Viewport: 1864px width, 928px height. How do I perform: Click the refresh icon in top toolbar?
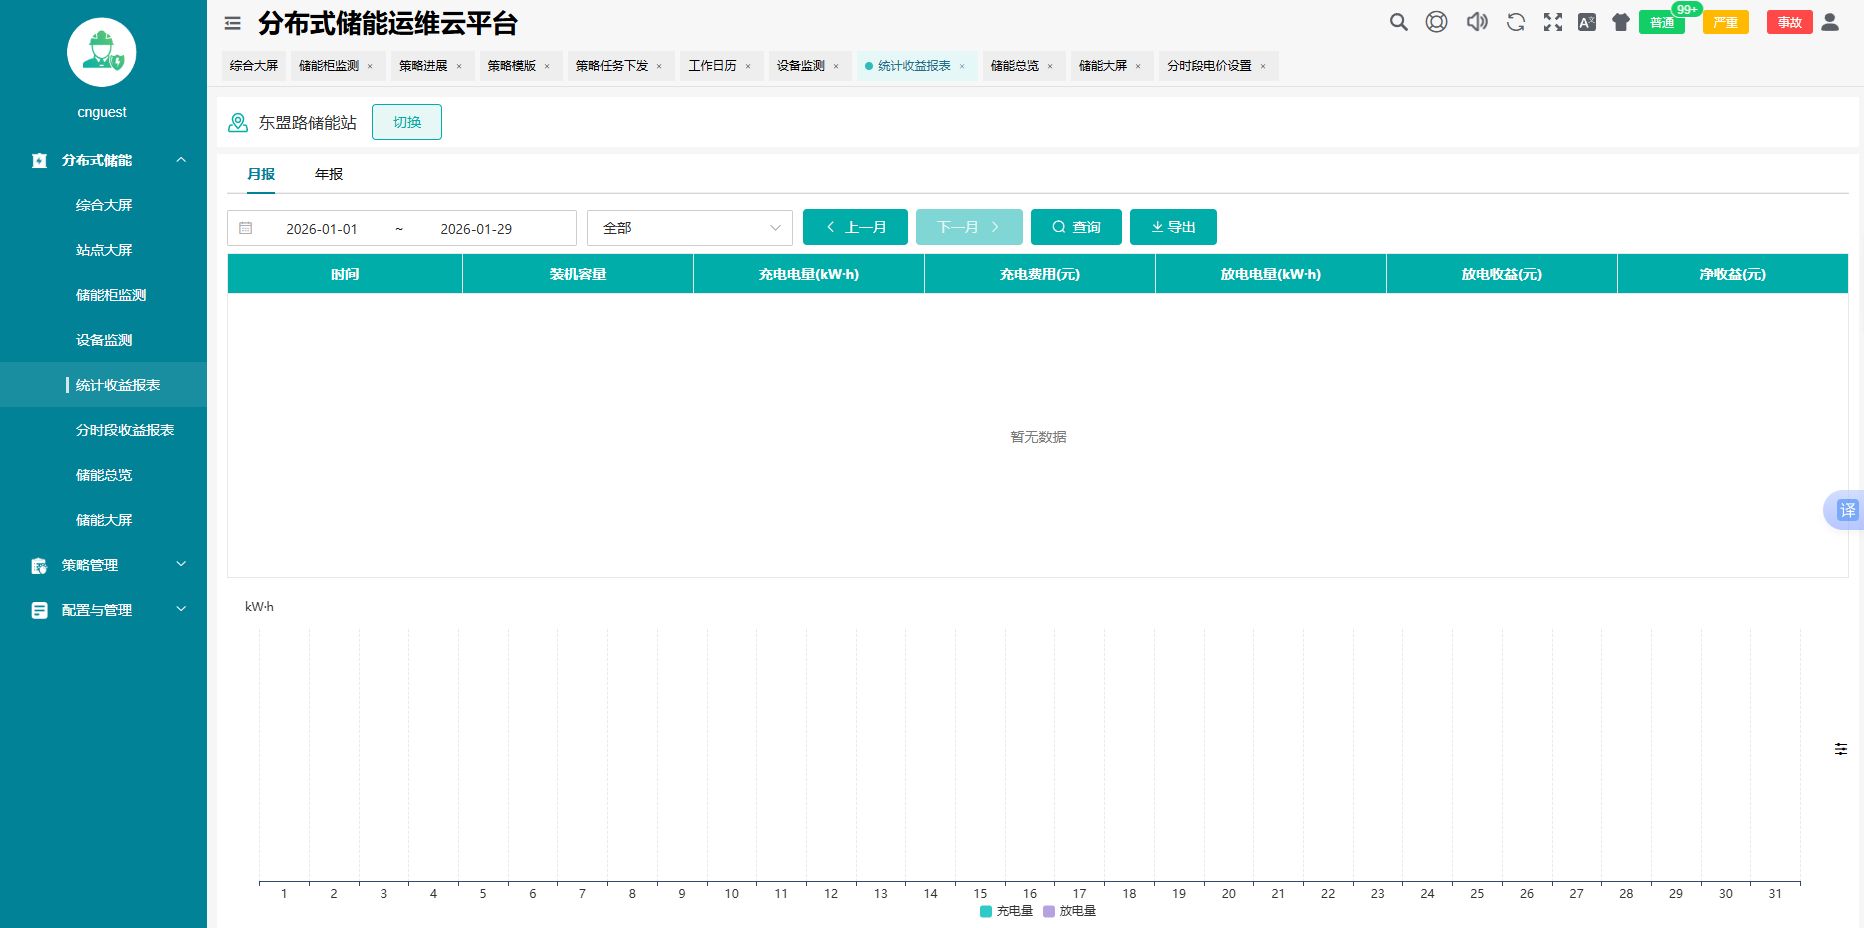1515,22
